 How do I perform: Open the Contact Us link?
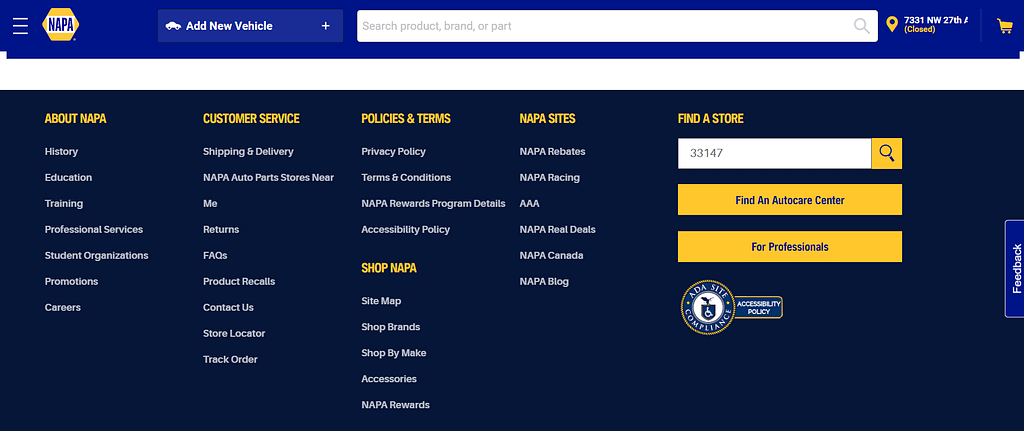tap(228, 308)
